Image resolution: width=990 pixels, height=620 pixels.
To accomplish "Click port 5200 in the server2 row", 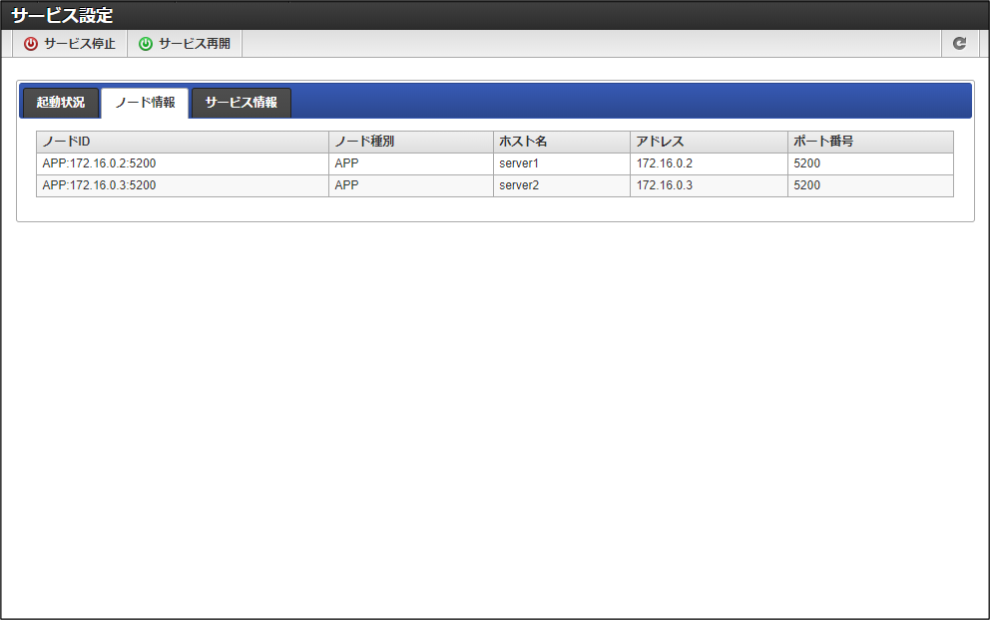I will pyautogui.click(x=871, y=186).
